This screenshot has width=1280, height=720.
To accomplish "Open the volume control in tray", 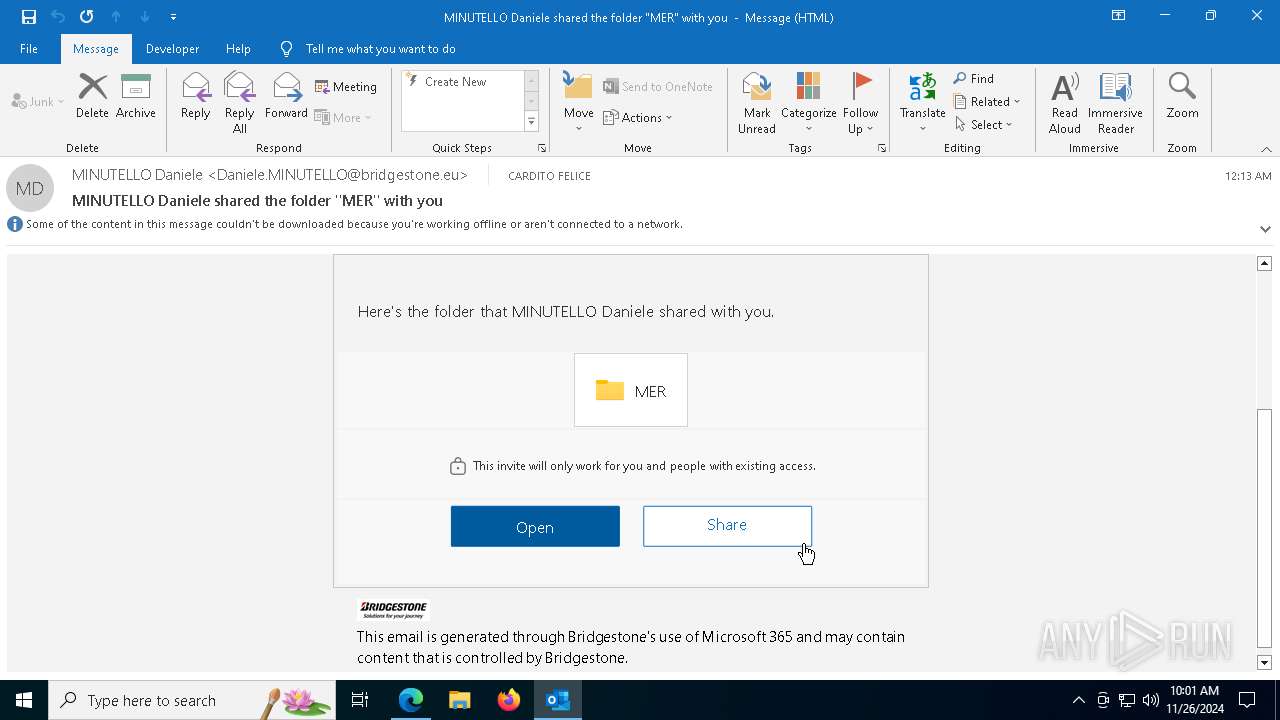I will [x=1150, y=700].
